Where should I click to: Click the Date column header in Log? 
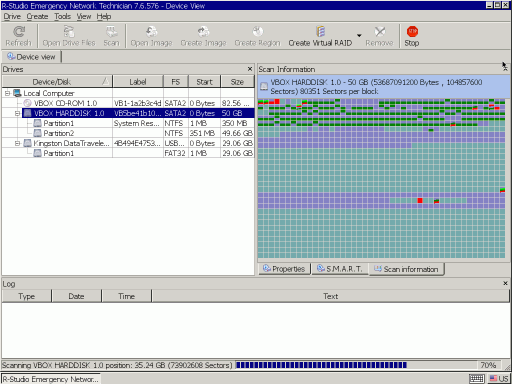click(x=76, y=296)
